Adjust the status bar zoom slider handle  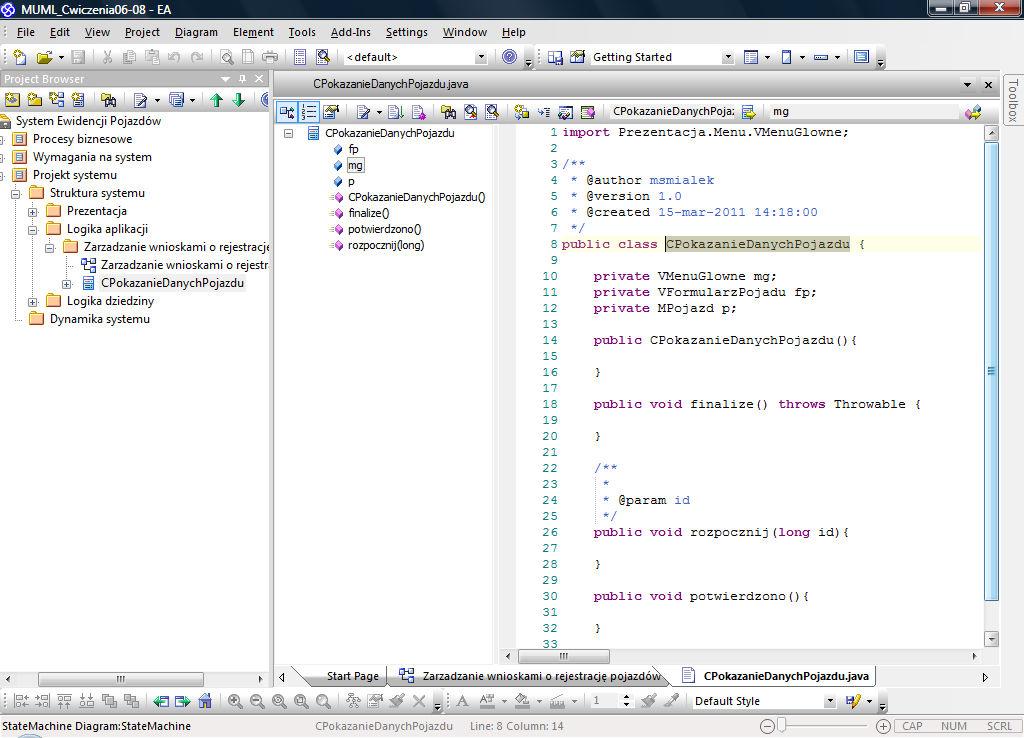(782, 726)
